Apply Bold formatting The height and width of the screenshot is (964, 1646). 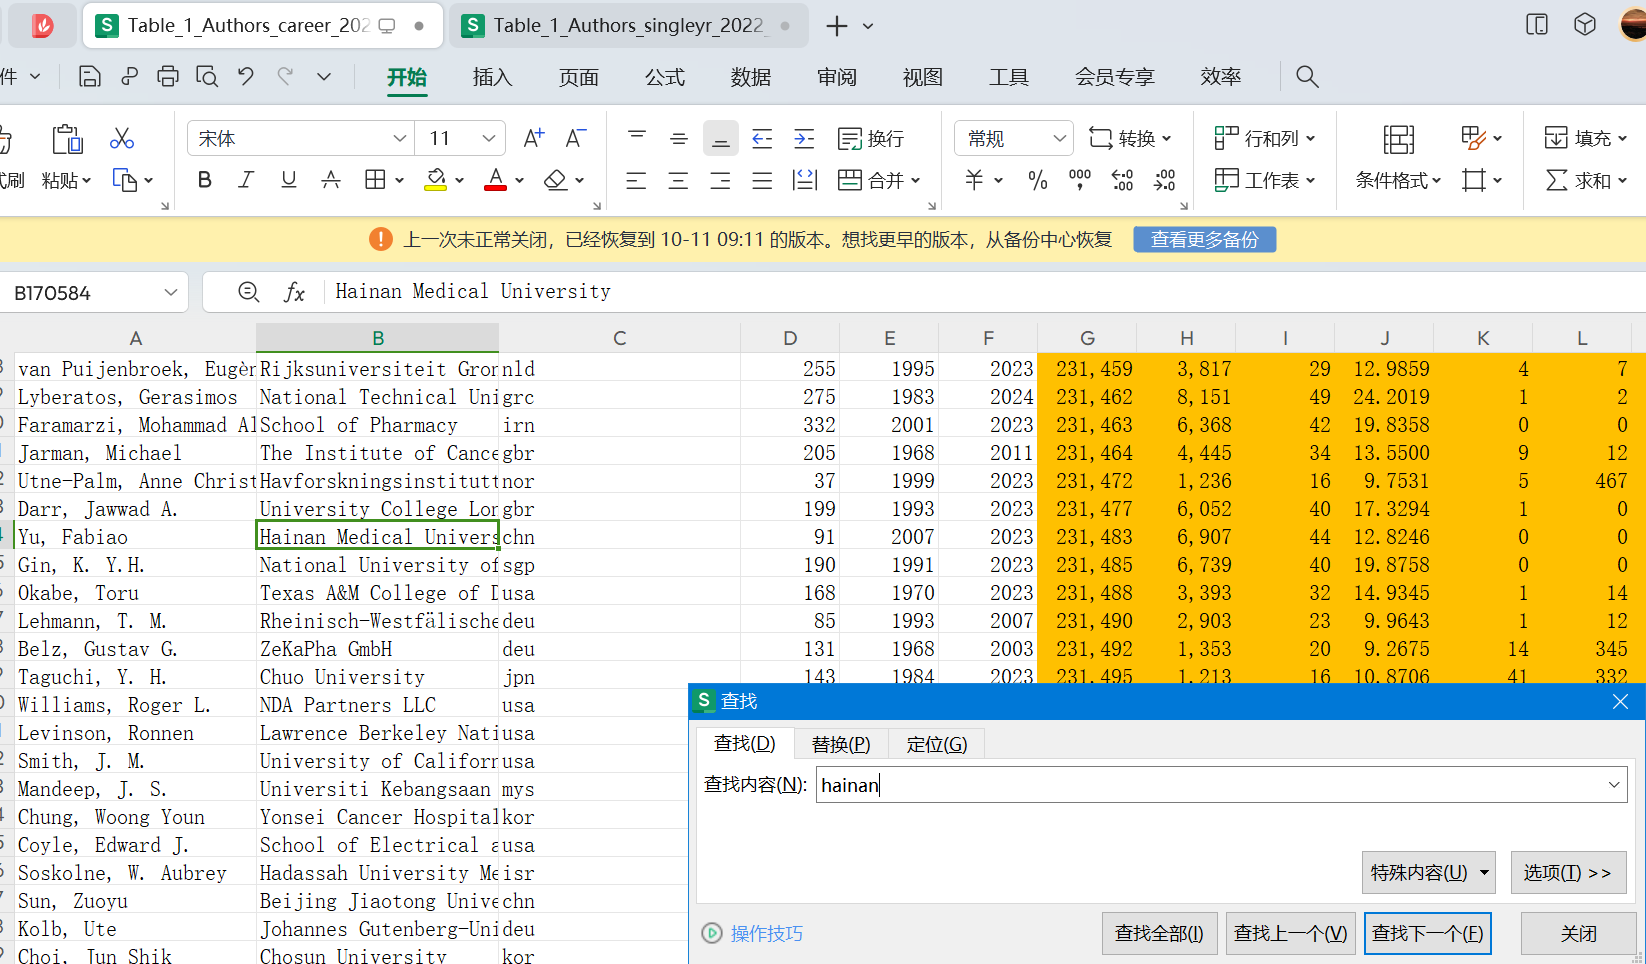click(205, 180)
